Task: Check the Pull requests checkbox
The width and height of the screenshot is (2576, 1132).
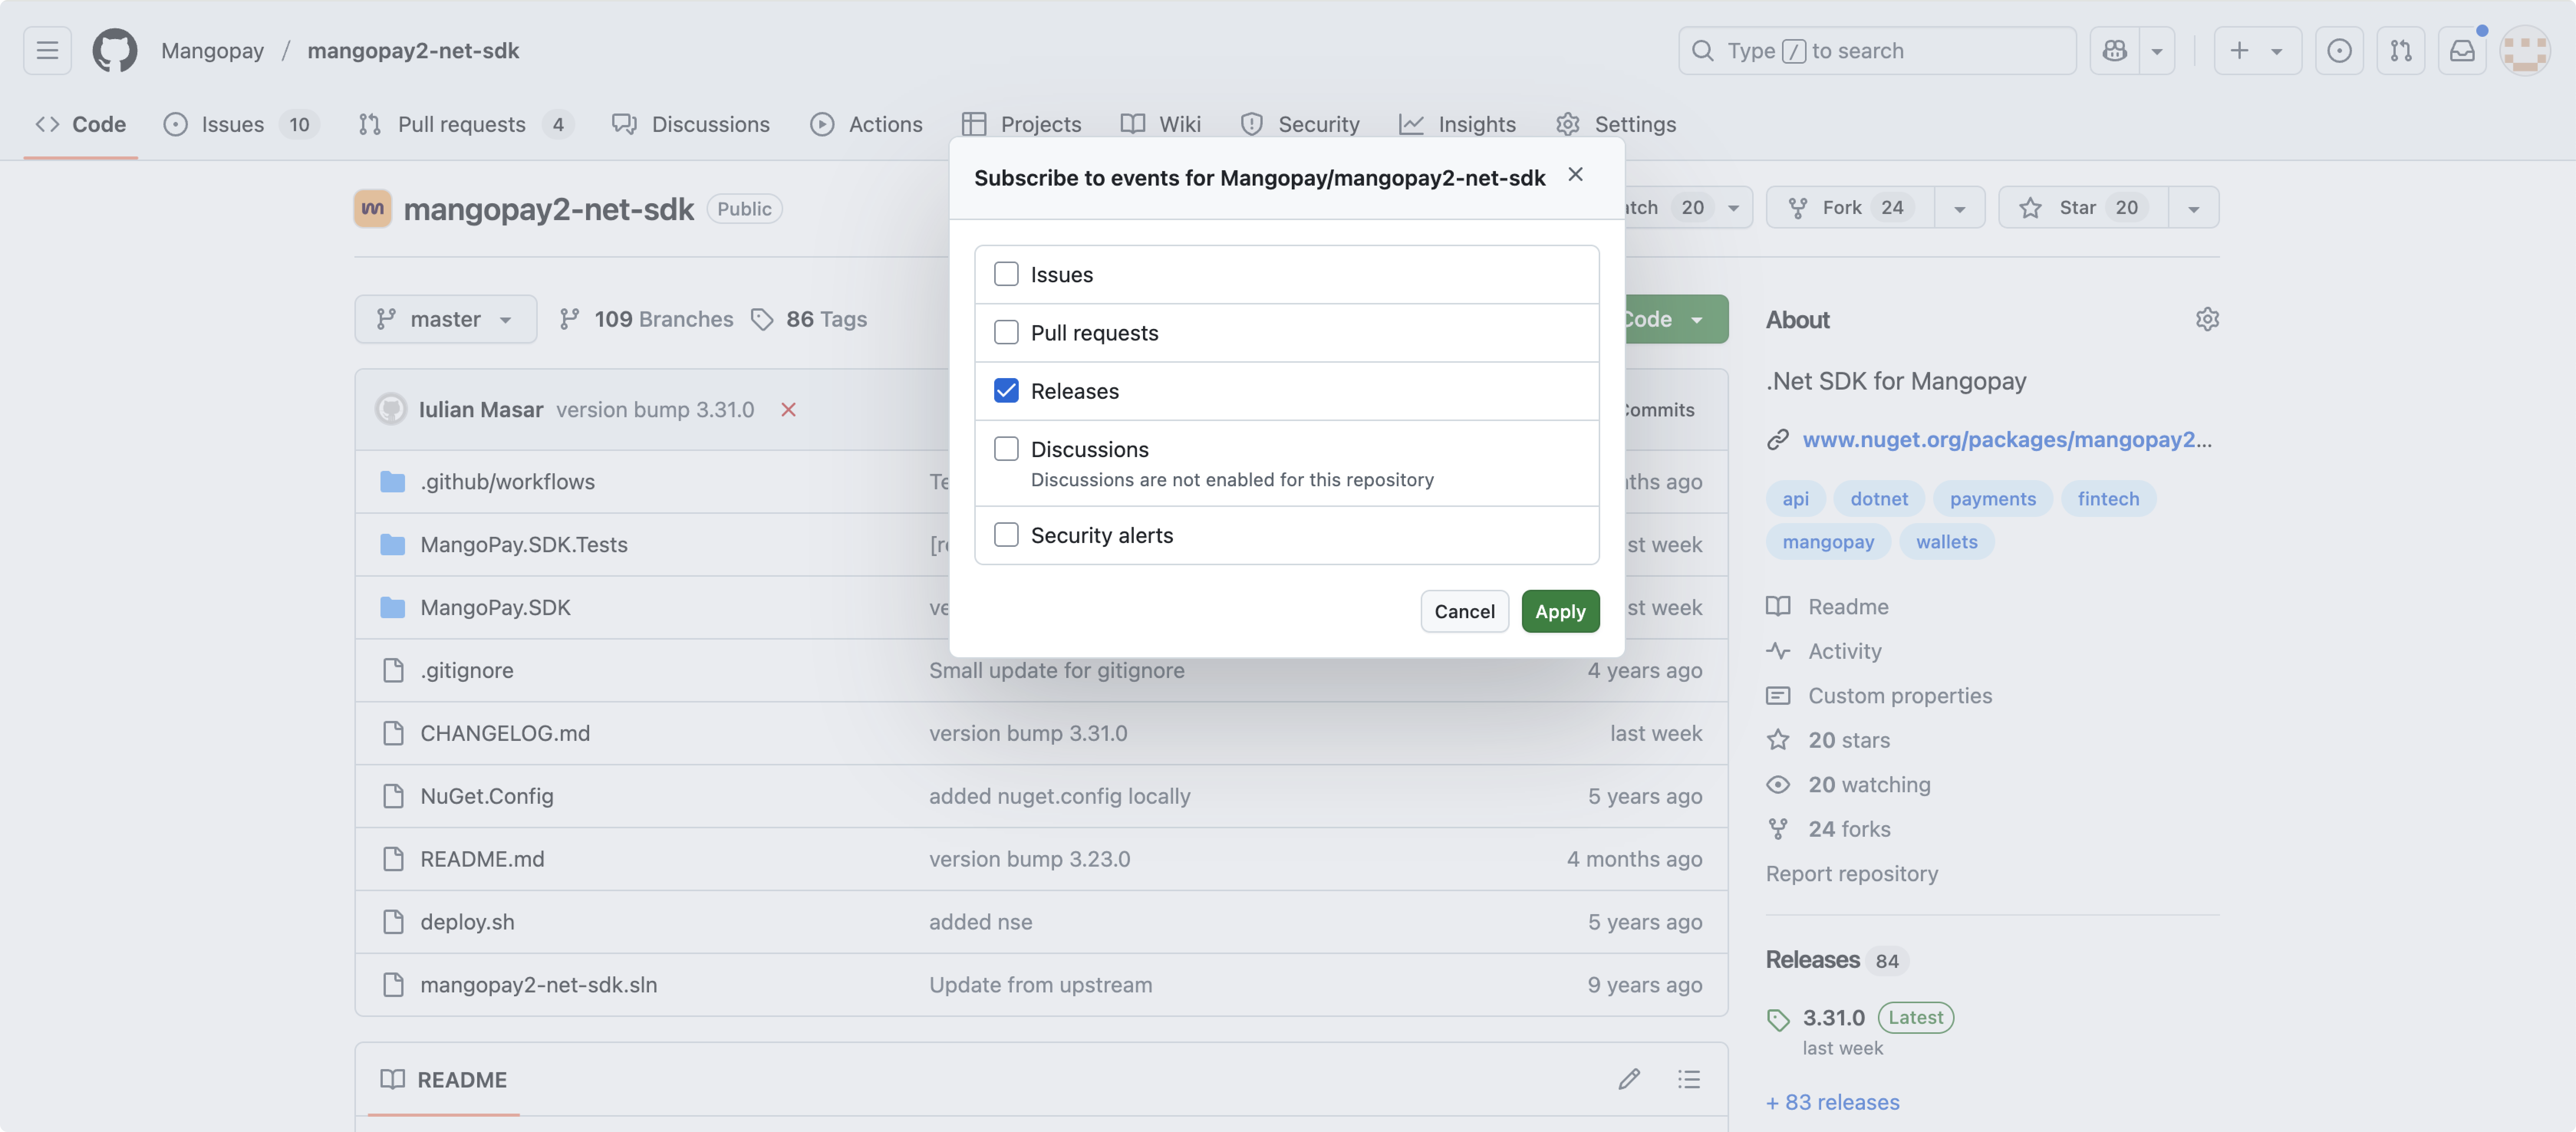Action: 1006,332
